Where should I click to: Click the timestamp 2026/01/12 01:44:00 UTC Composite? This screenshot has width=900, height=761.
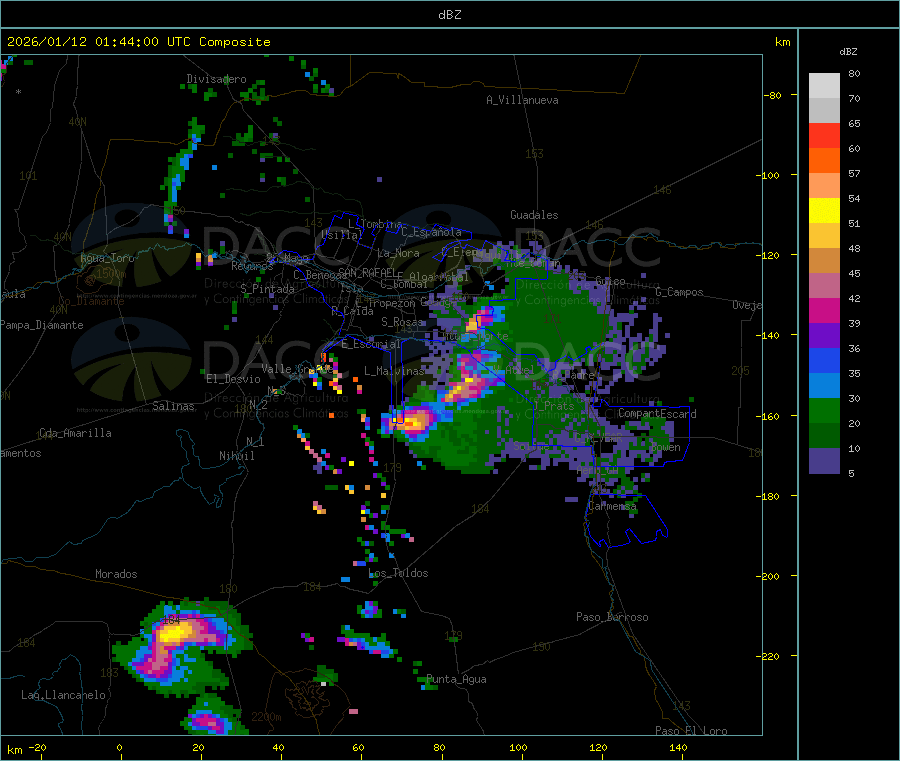point(138,42)
